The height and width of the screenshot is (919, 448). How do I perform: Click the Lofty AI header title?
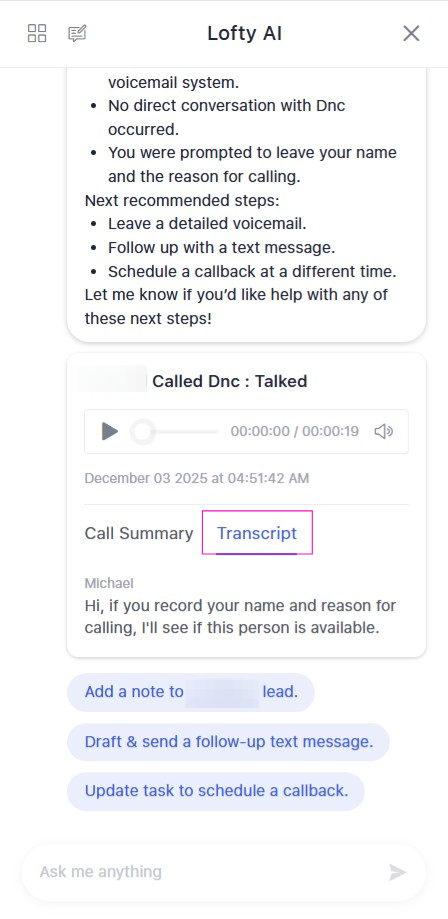245,33
